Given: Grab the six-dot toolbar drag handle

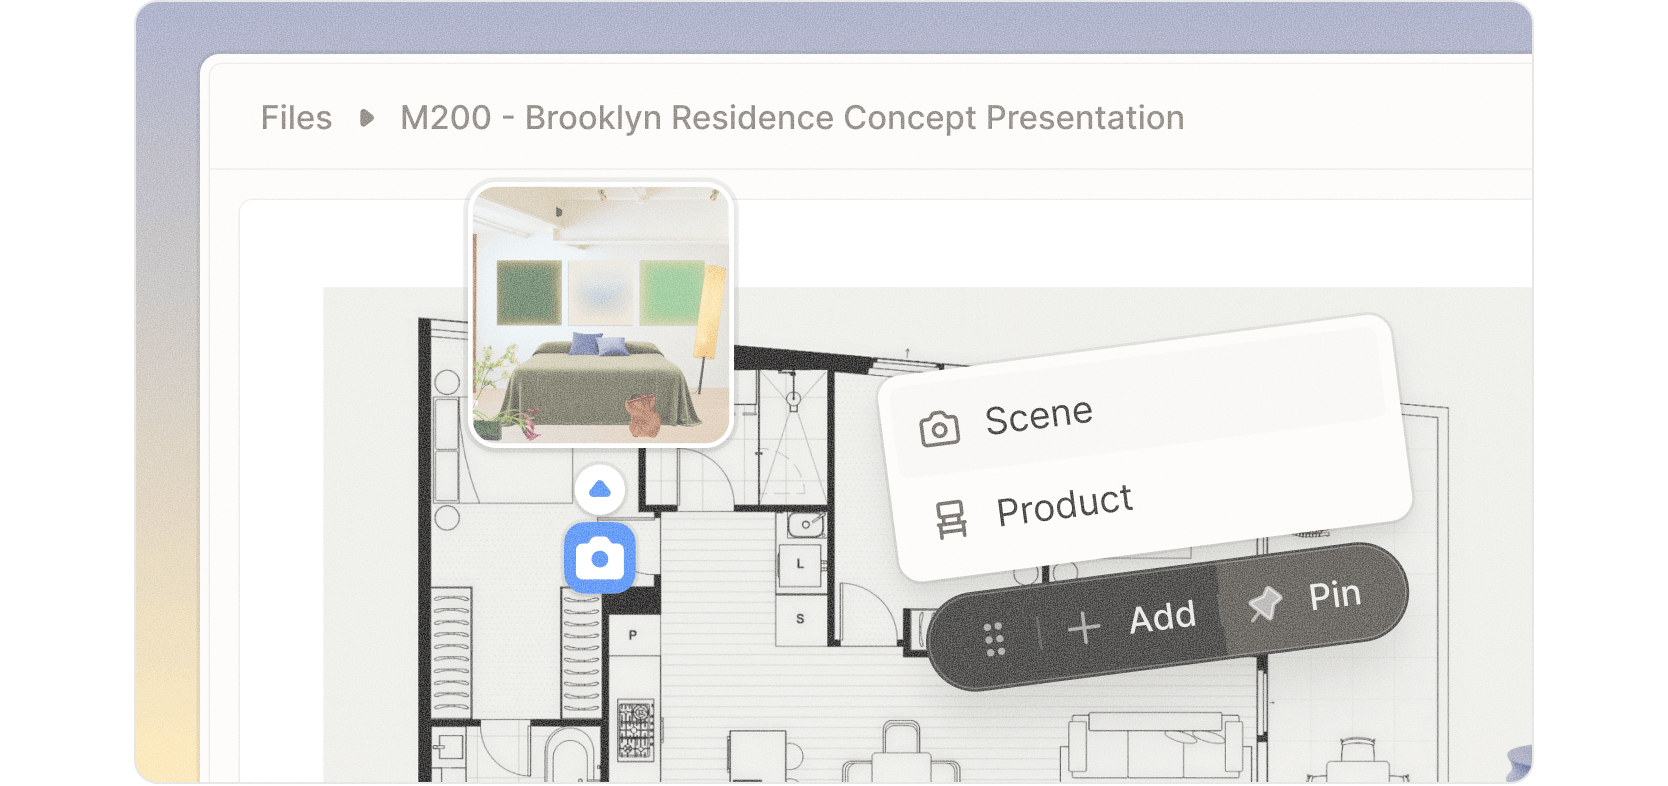Looking at the screenshot, I should point(994,640).
